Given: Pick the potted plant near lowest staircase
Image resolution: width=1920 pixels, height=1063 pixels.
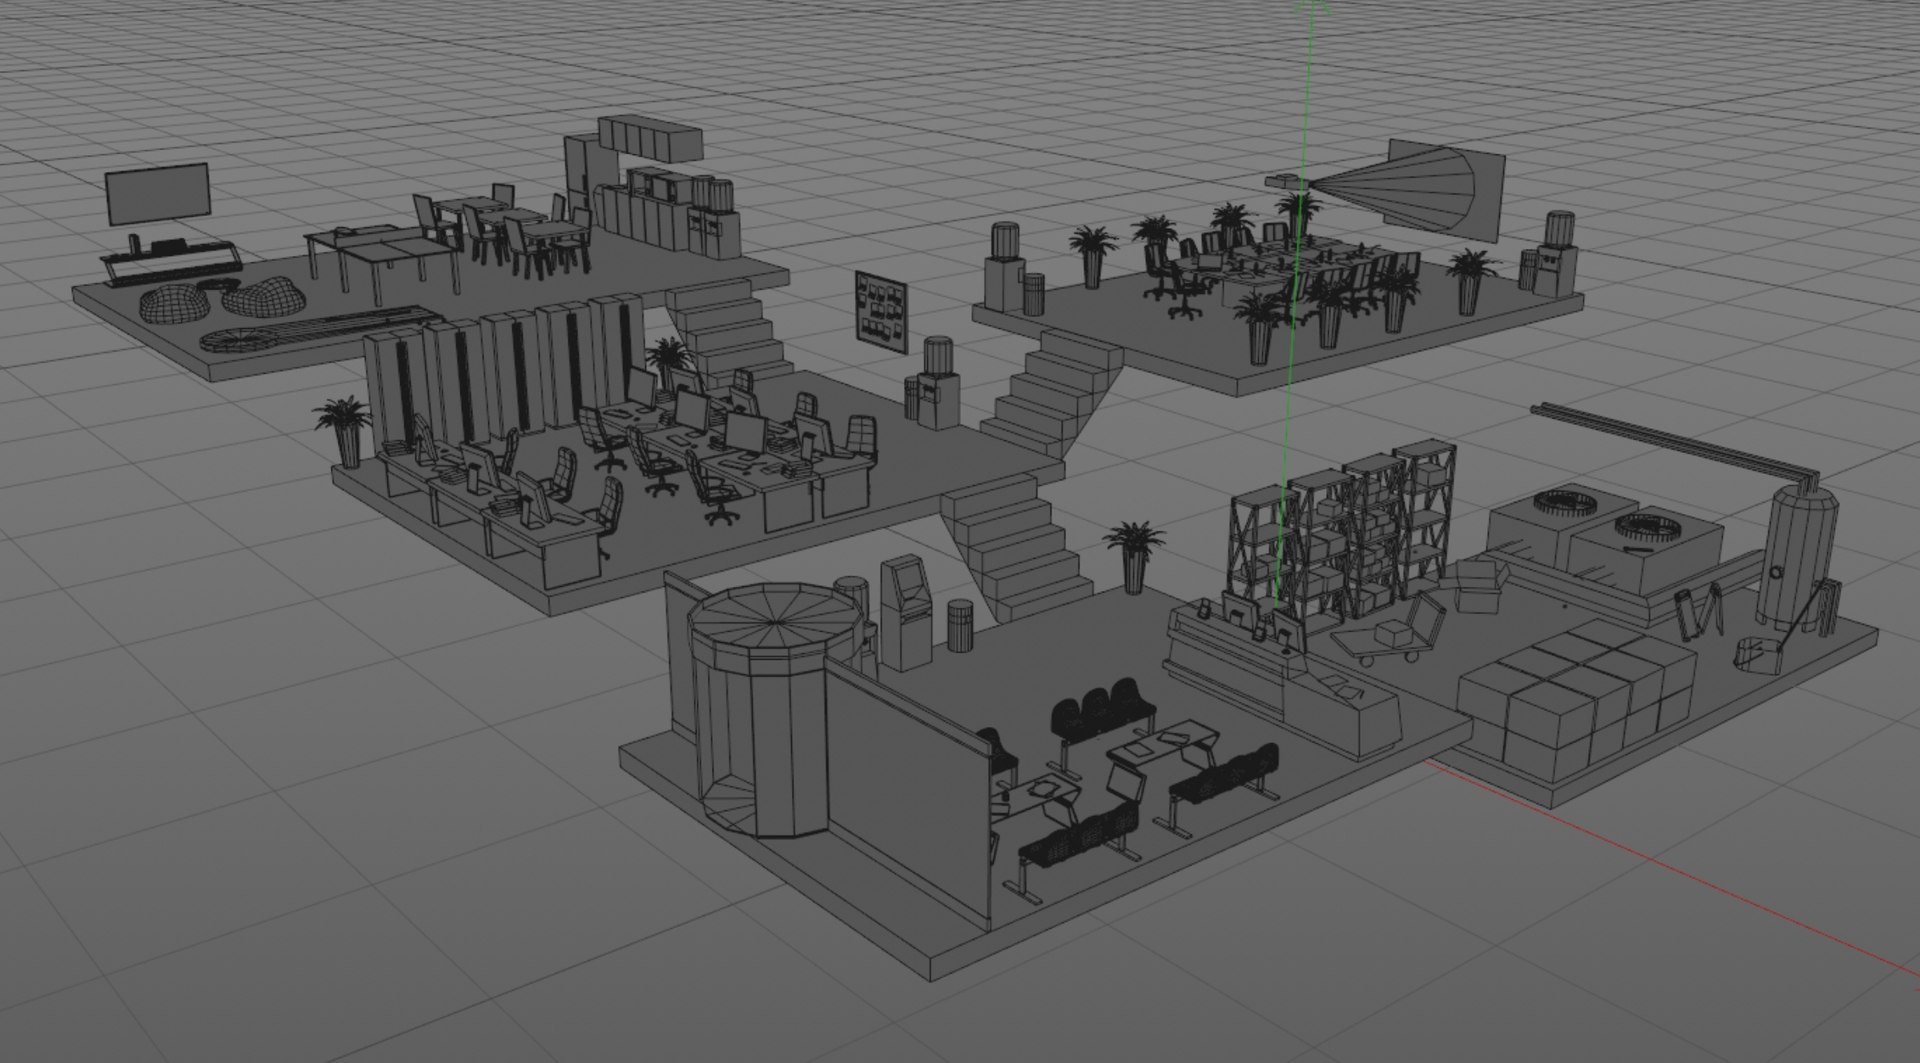Looking at the screenshot, I should [x=1133, y=556].
